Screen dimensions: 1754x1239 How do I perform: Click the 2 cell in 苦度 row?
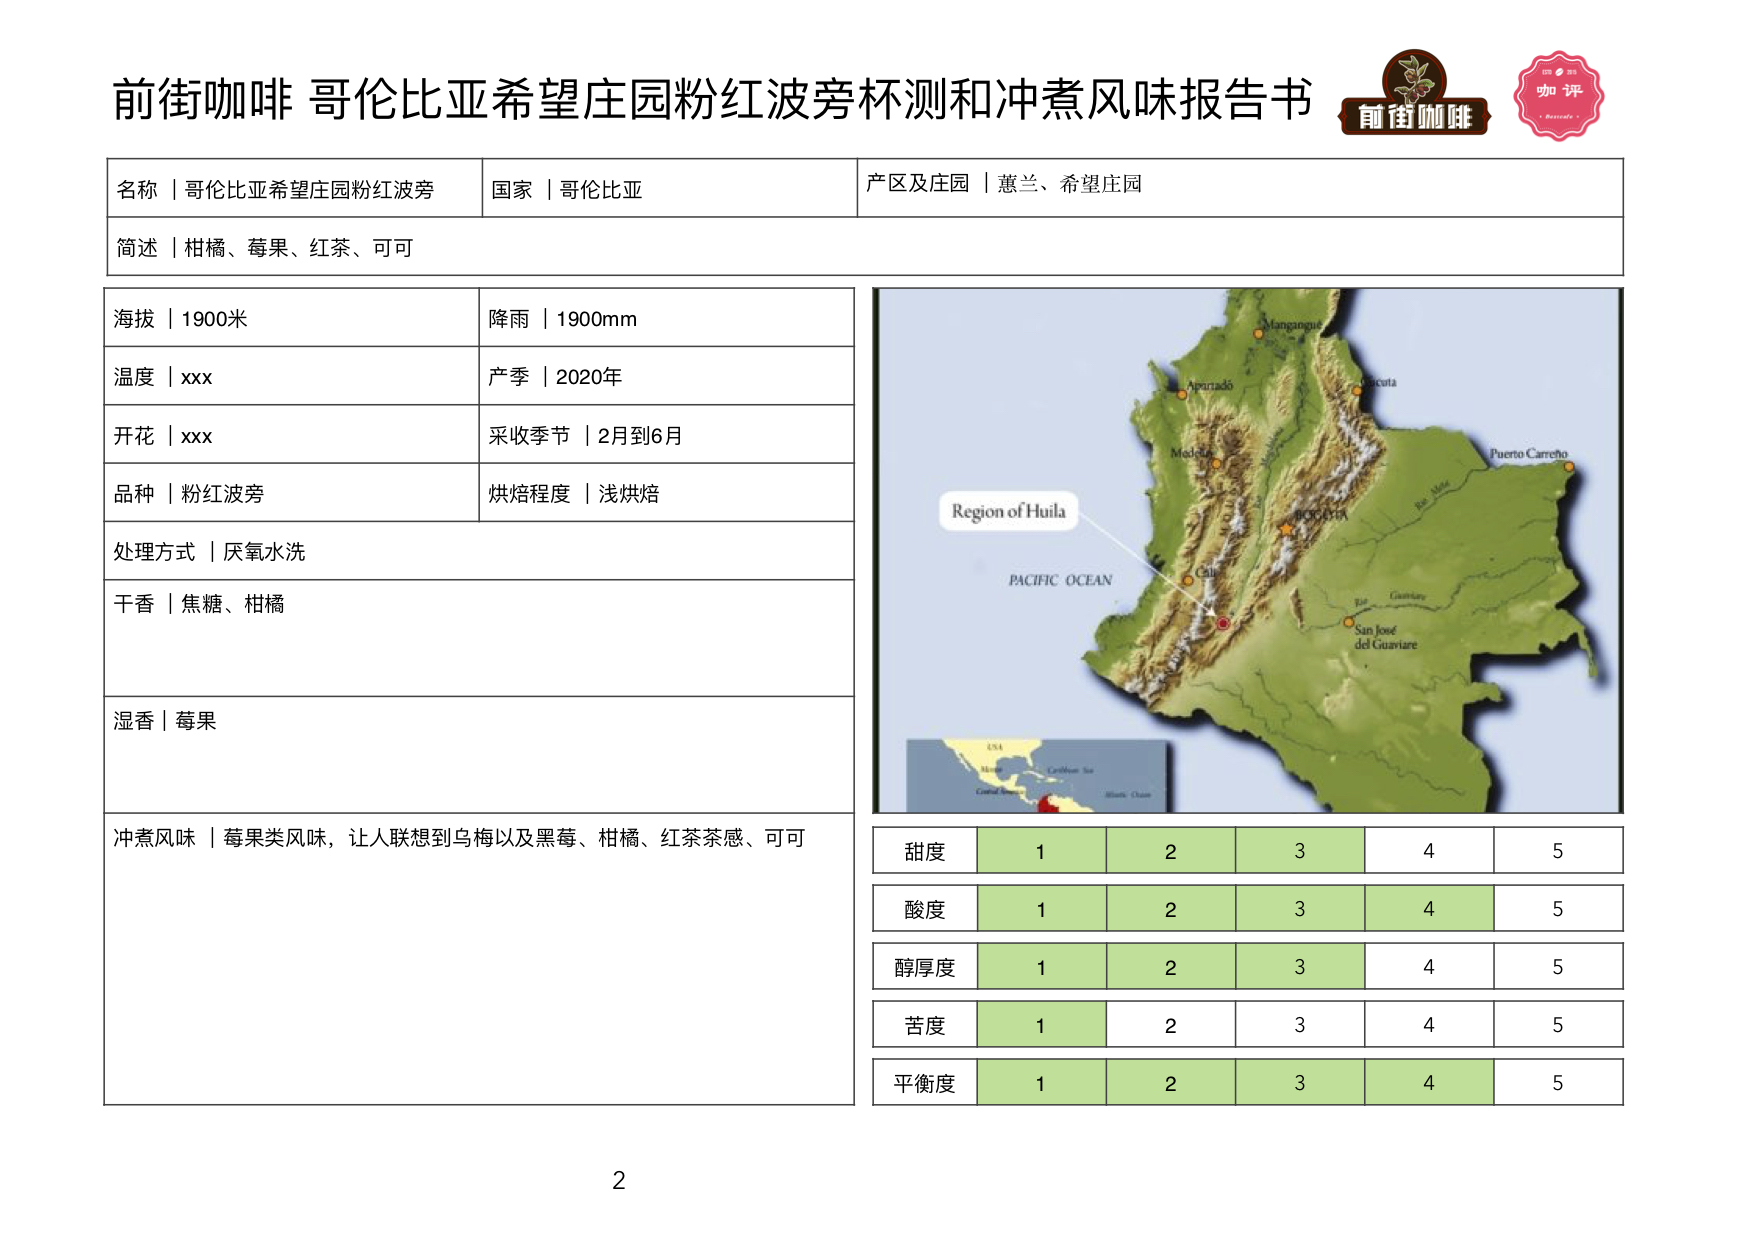(1170, 1025)
